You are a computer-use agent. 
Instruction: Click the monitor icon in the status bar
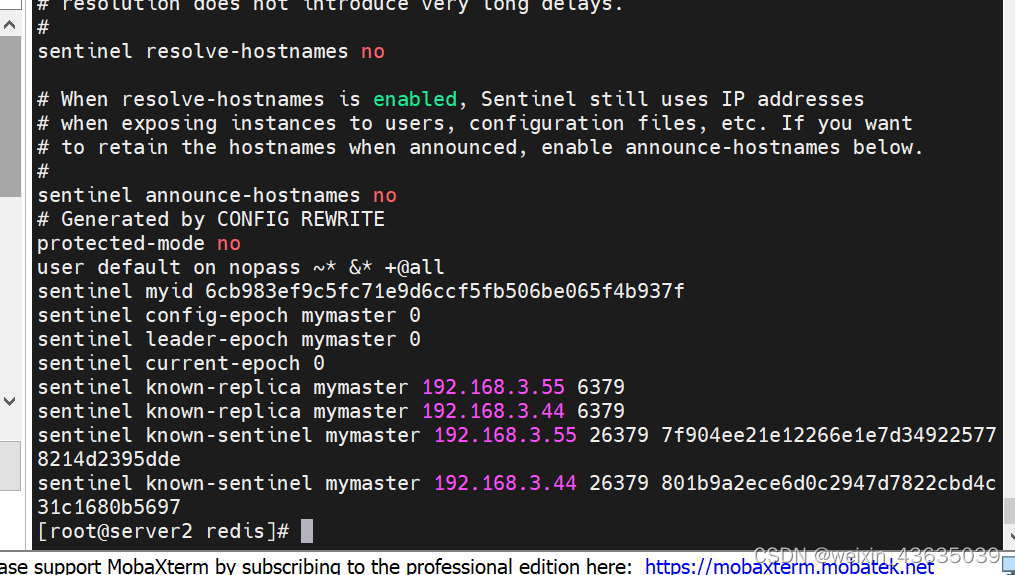point(1009,569)
